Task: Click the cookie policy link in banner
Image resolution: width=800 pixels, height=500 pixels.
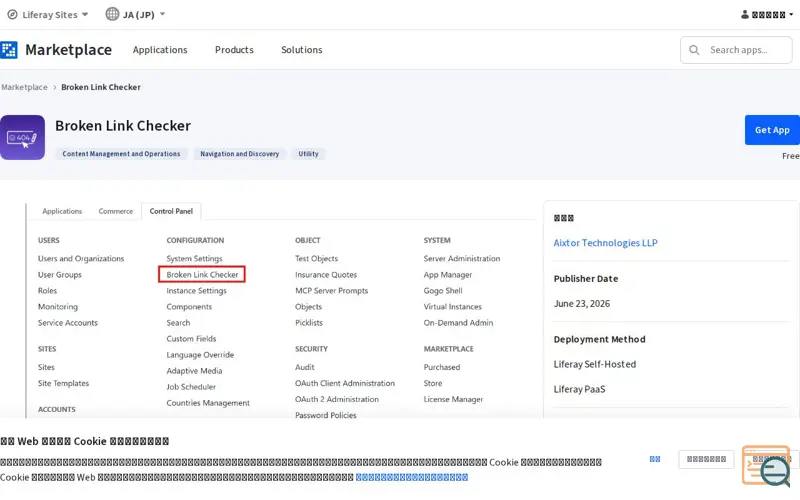Action: click(x=412, y=477)
